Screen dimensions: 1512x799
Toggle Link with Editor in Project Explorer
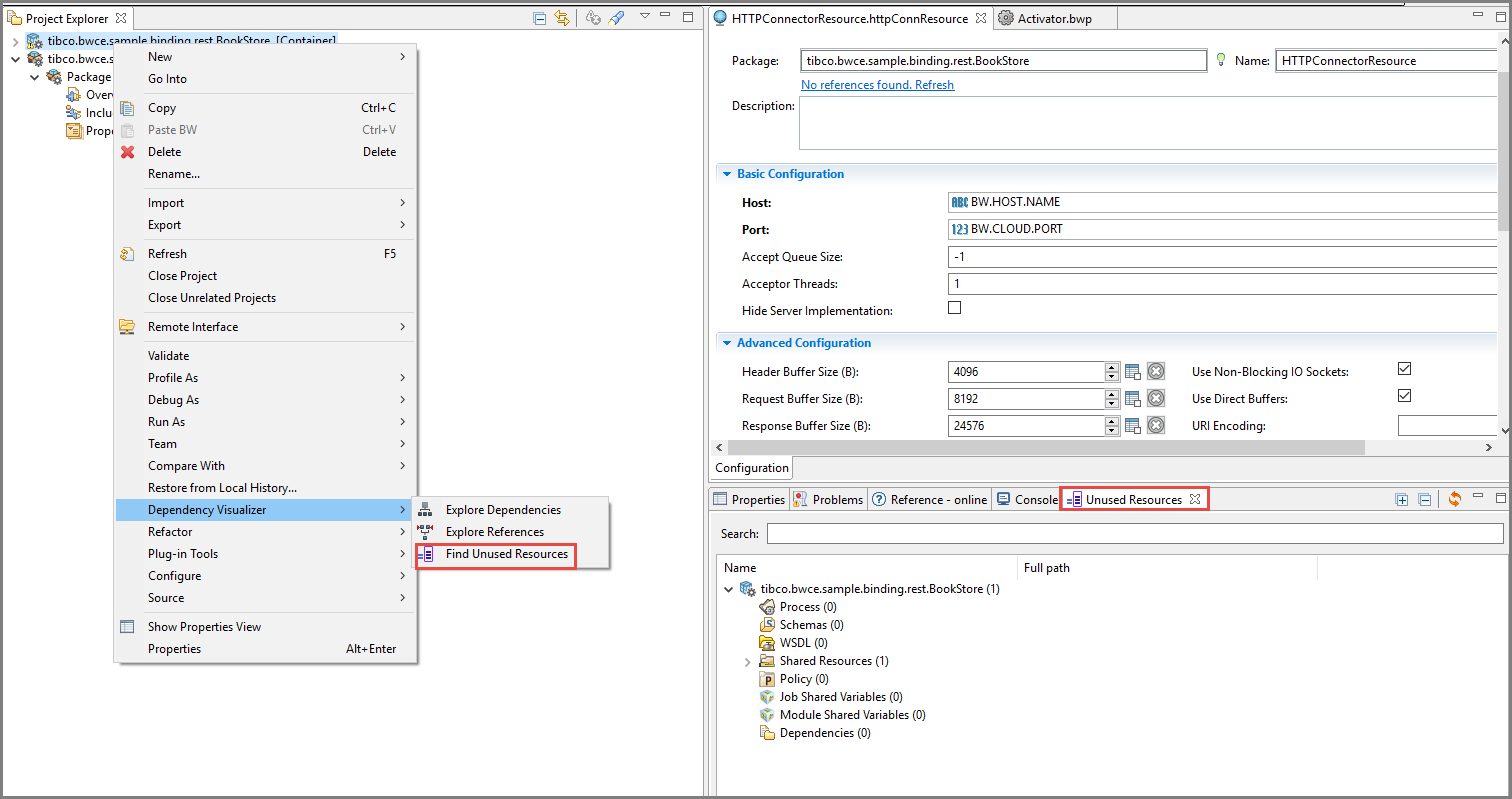pyautogui.click(x=562, y=18)
